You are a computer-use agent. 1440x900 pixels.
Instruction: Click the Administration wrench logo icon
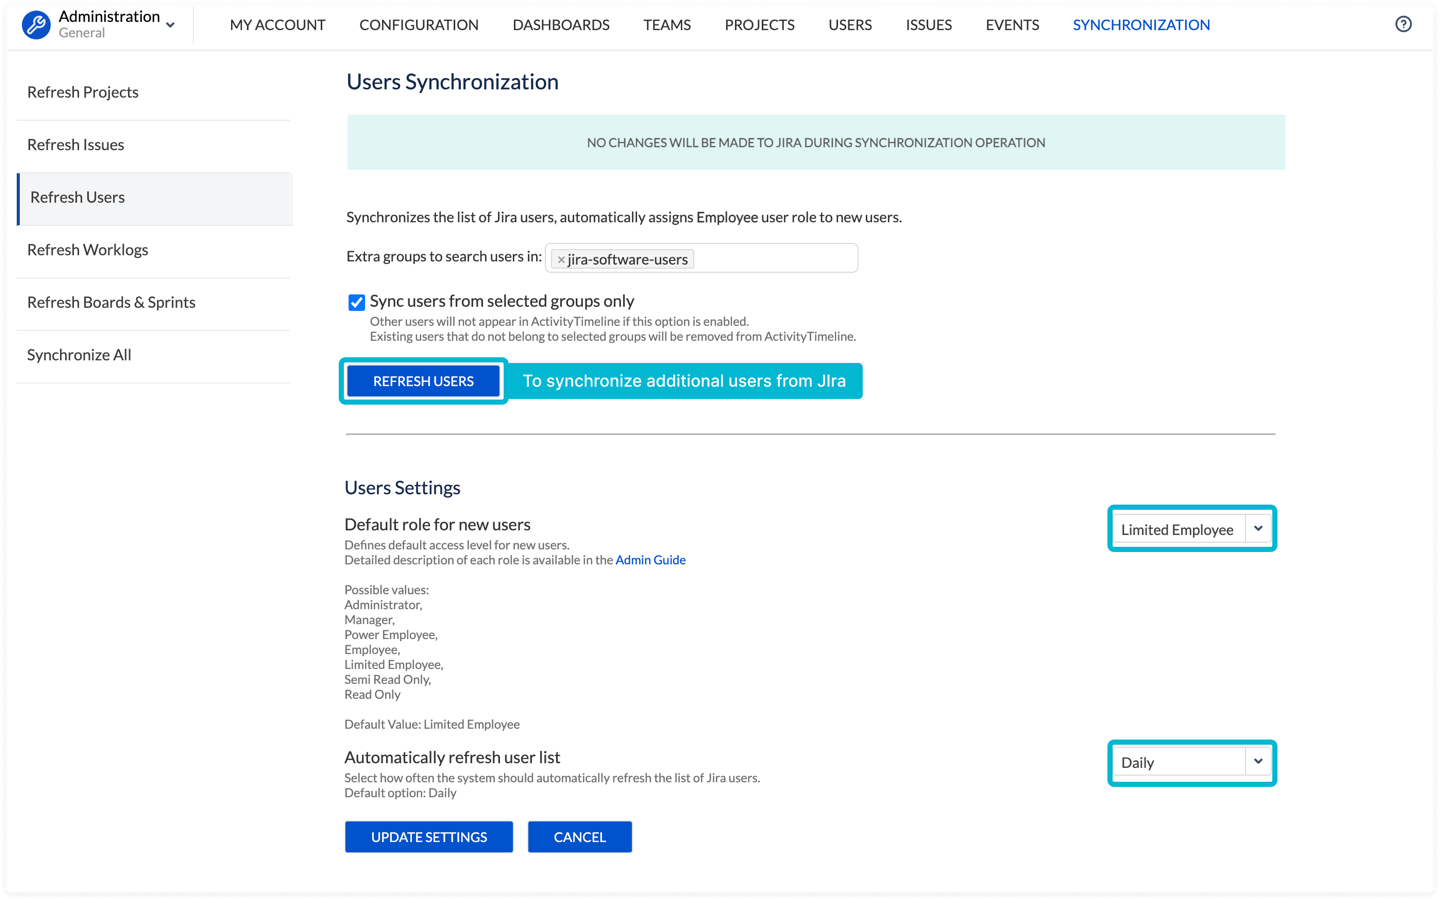coord(36,25)
